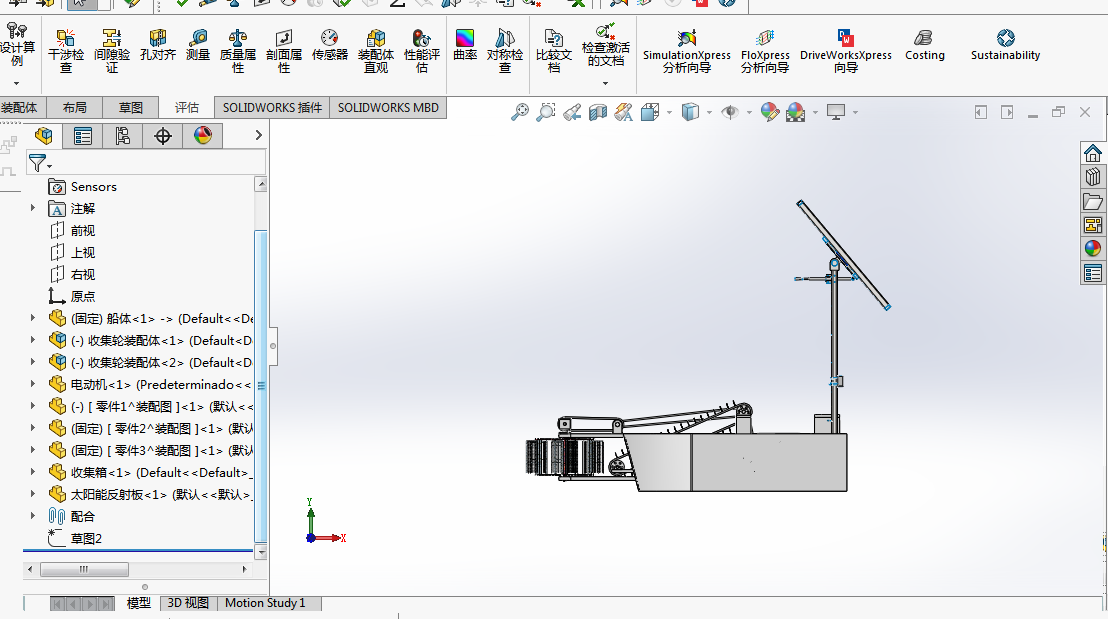This screenshot has width=1108, height=619.
Task: Click Edit Appearance in view toolbar
Action: 770,112
